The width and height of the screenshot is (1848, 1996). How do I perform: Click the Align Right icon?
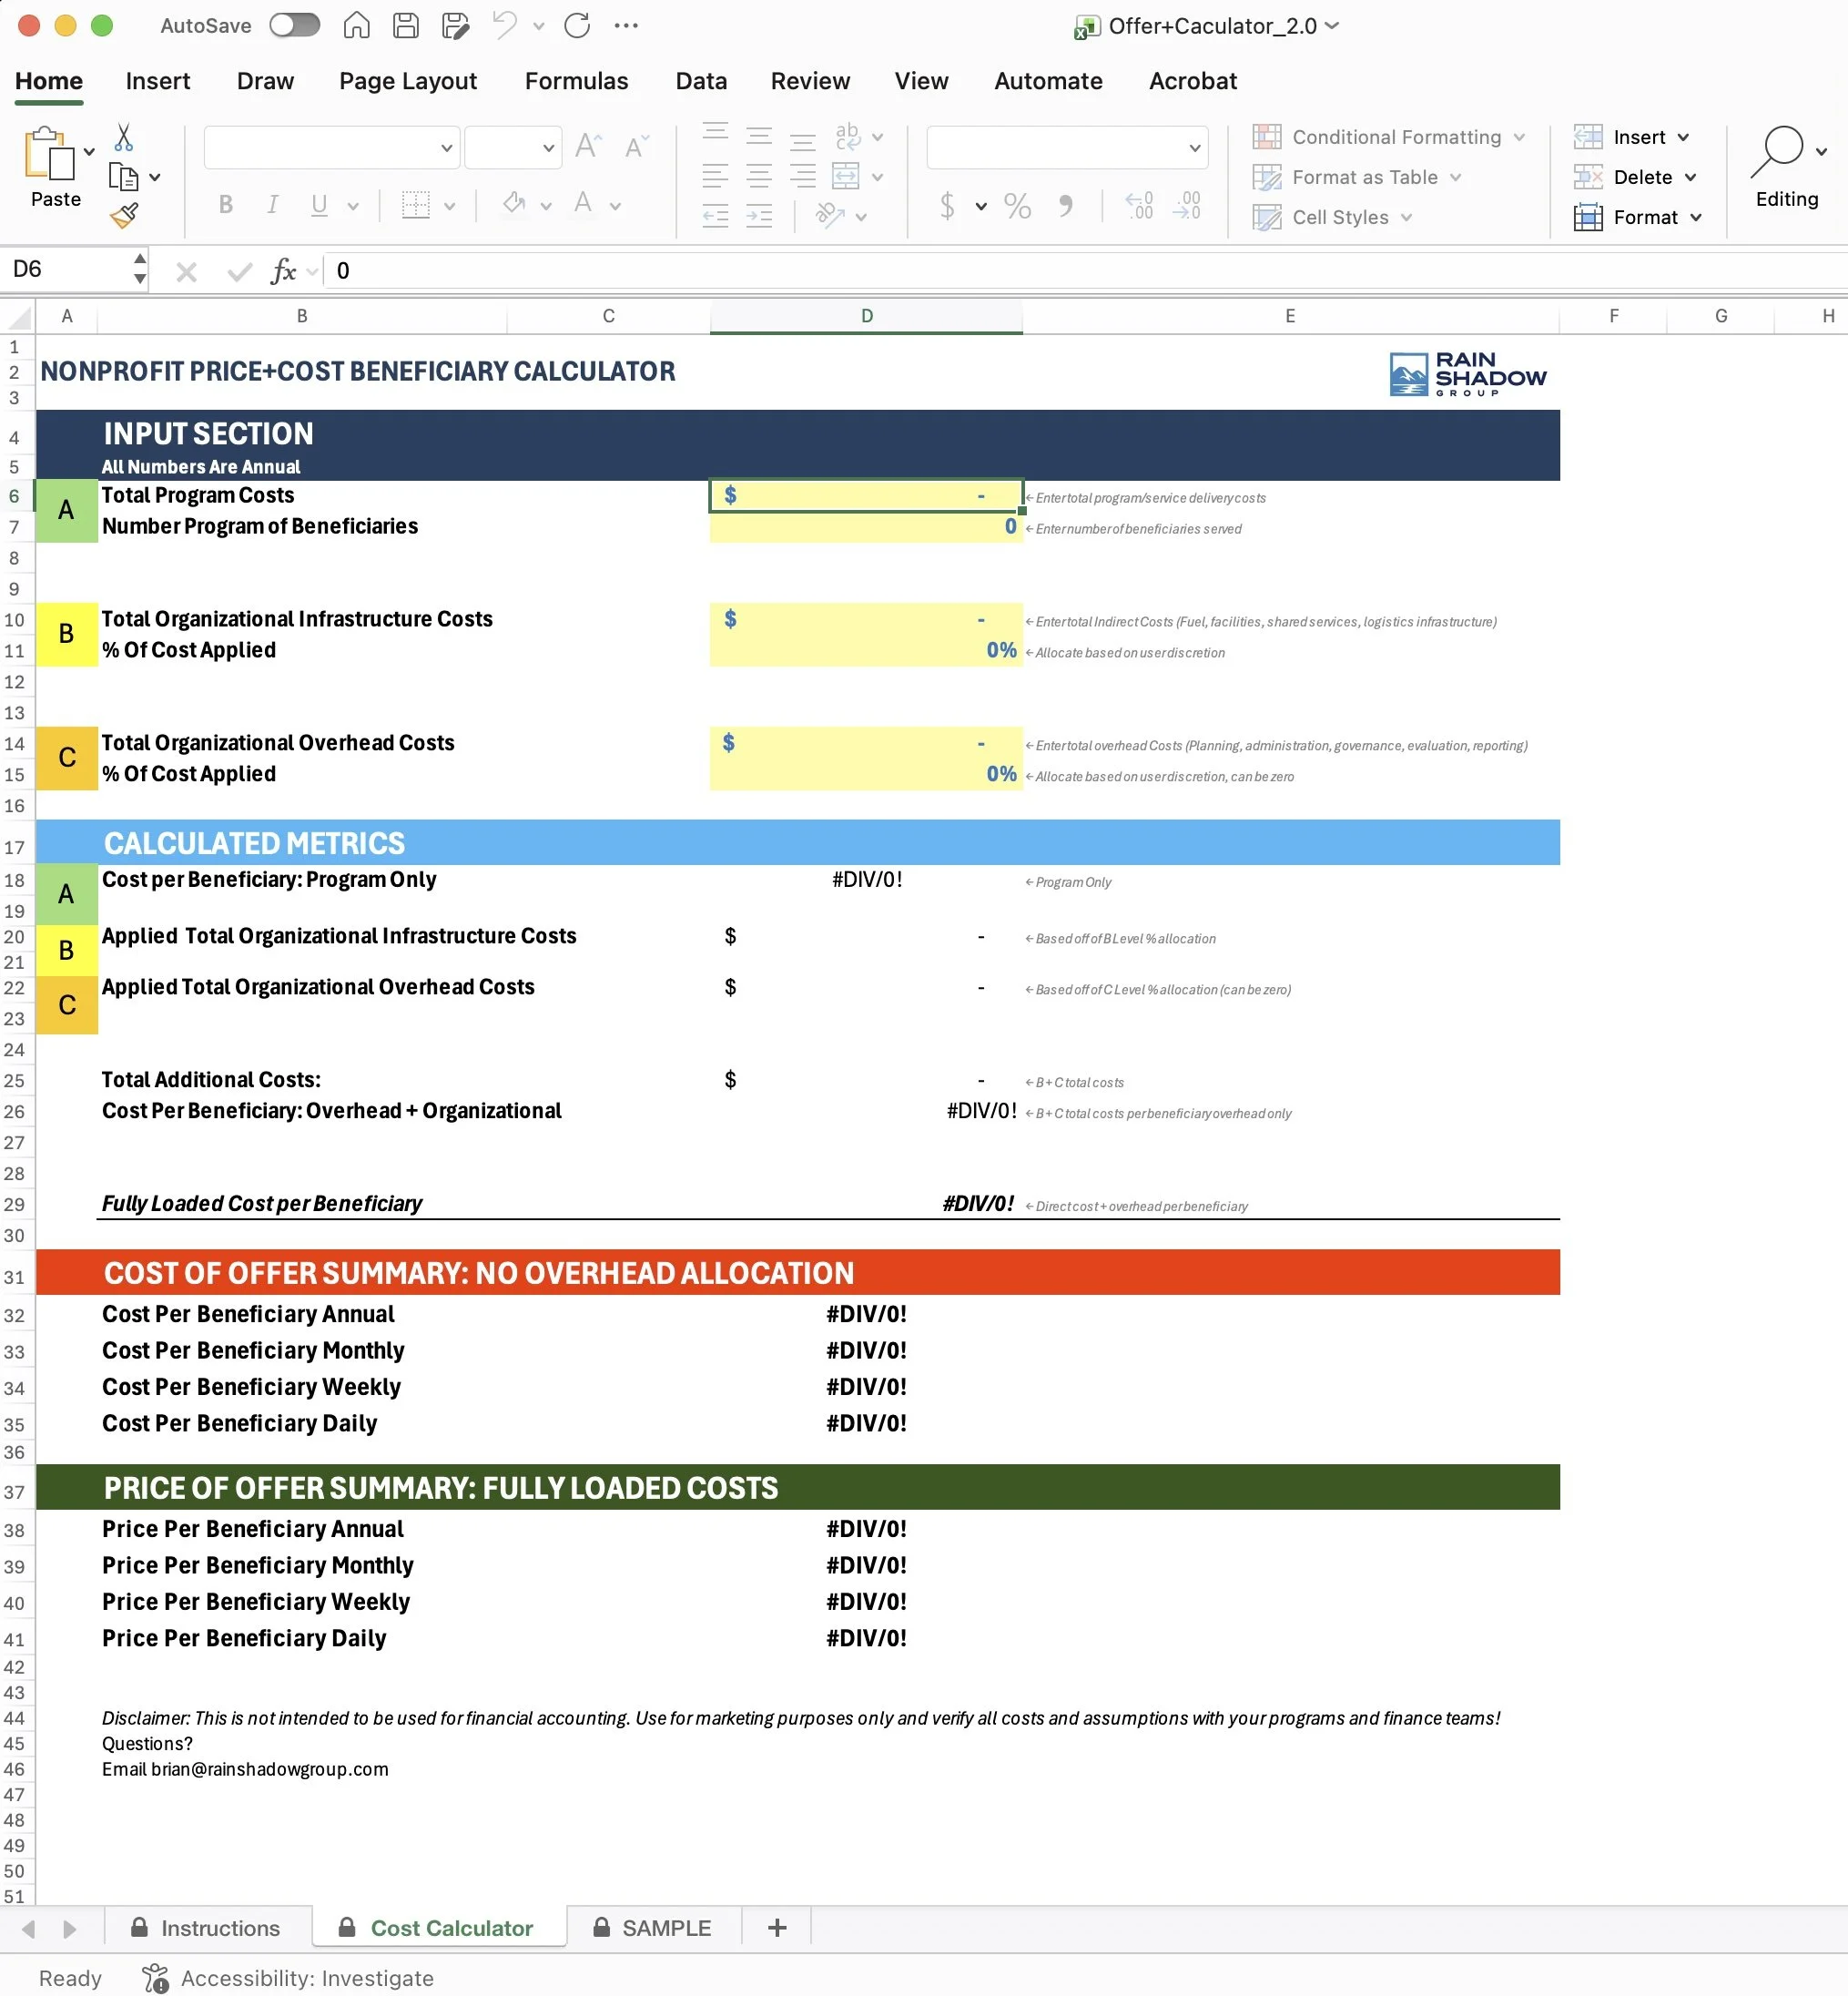coord(803,177)
